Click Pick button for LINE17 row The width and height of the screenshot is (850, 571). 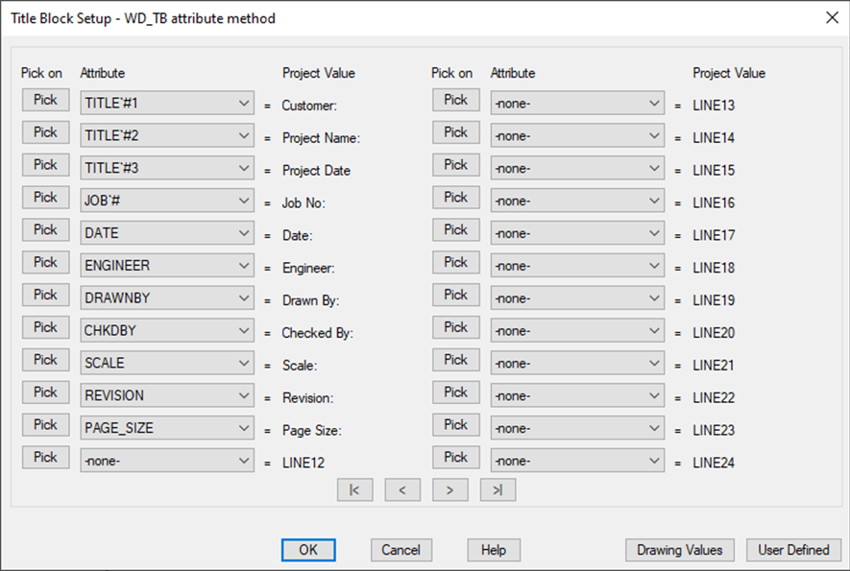pyautogui.click(x=456, y=230)
